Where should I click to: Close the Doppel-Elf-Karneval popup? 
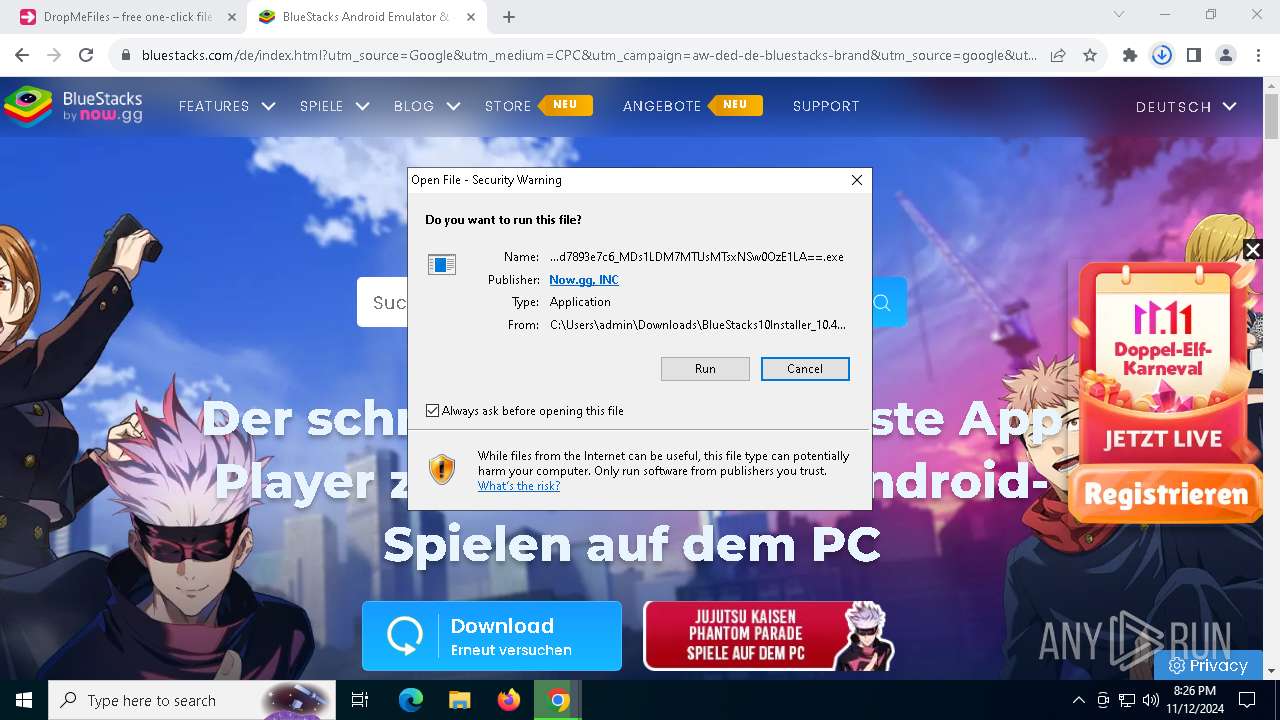click(1252, 250)
